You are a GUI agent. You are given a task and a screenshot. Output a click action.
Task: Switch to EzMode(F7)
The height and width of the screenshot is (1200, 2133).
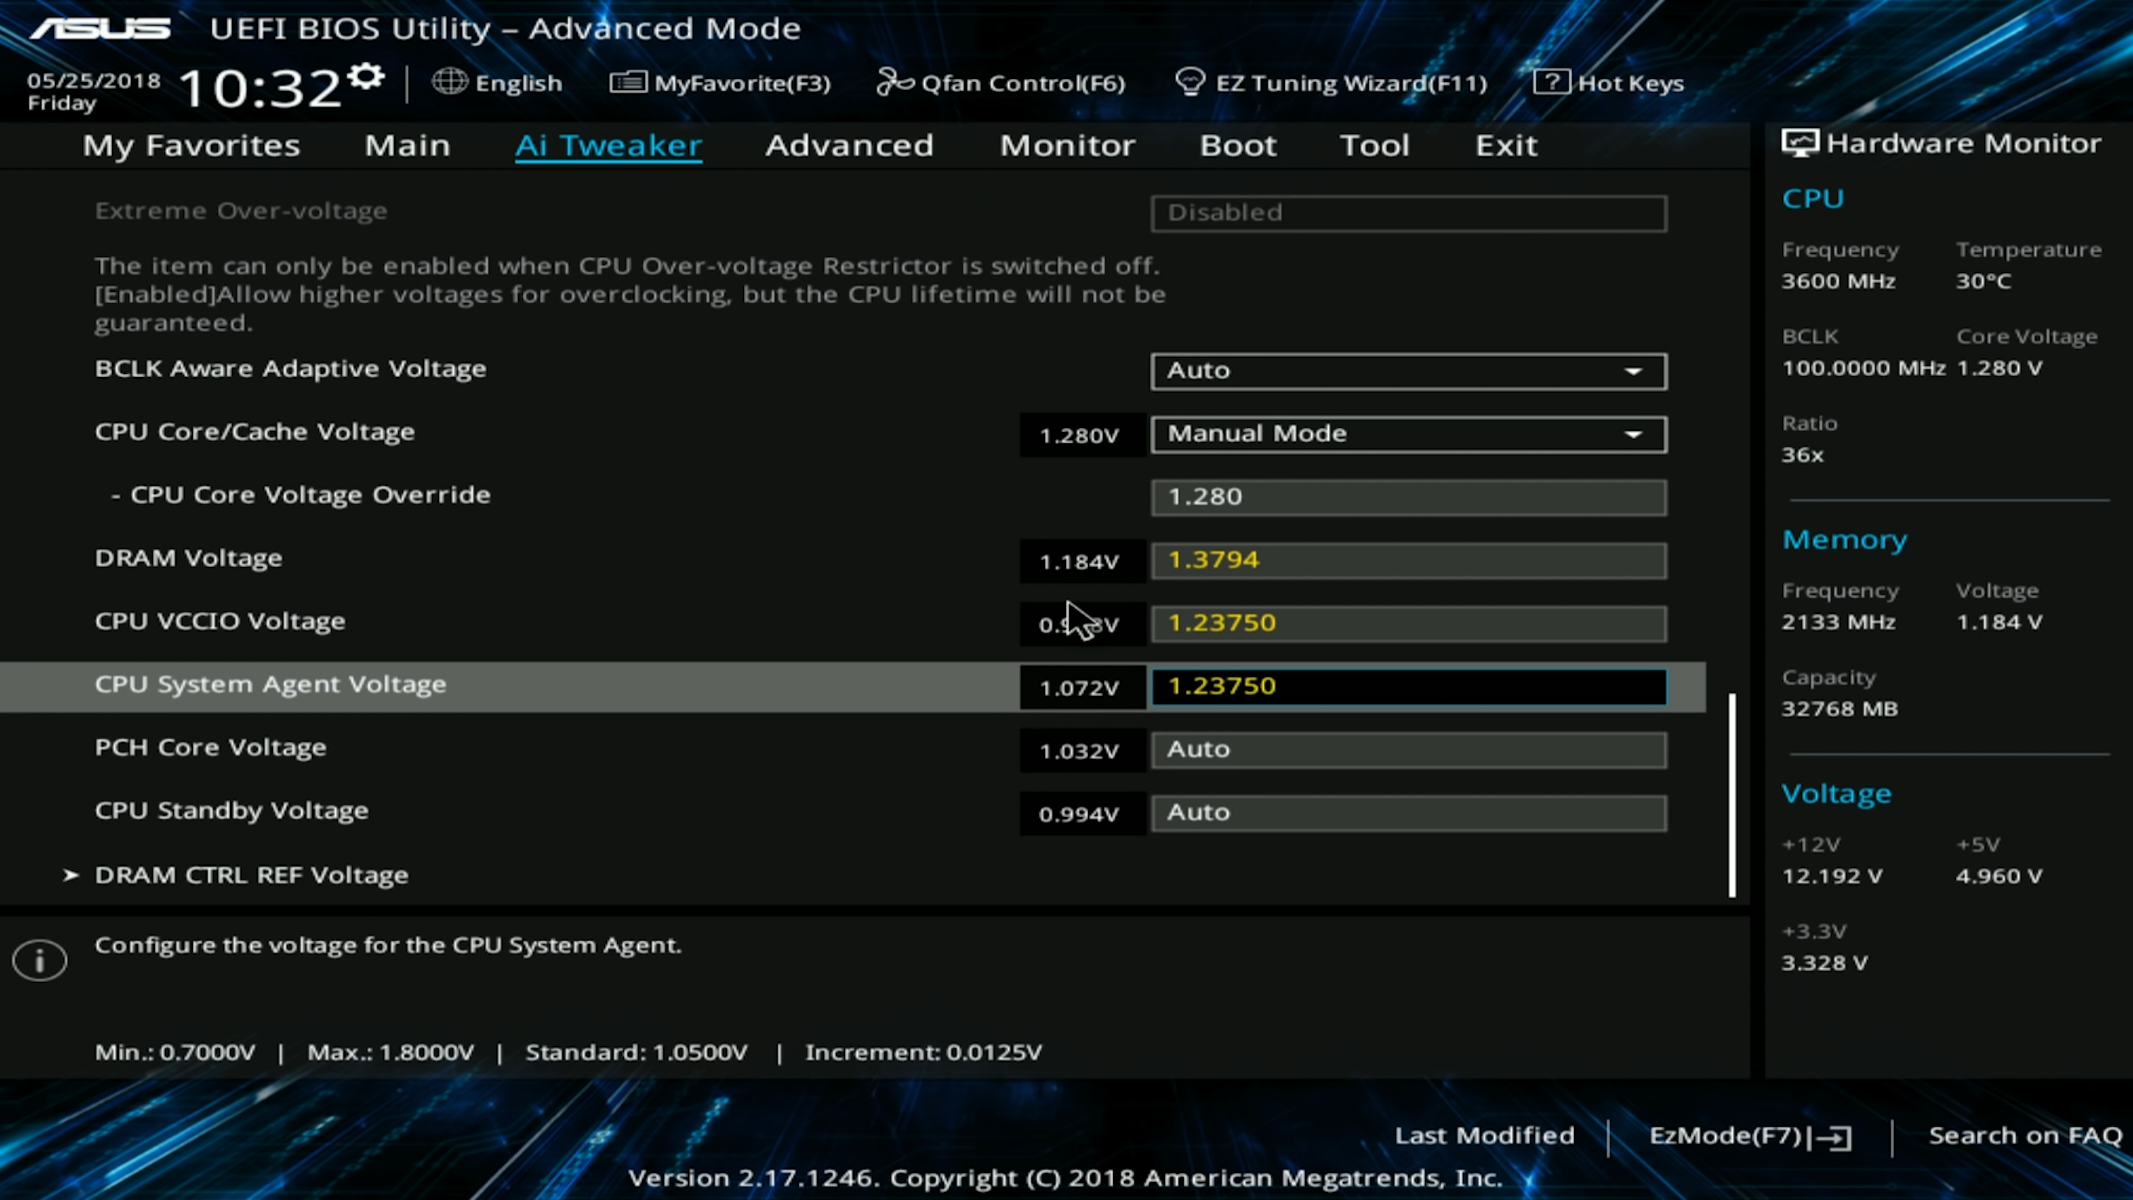(1749, 1136)
